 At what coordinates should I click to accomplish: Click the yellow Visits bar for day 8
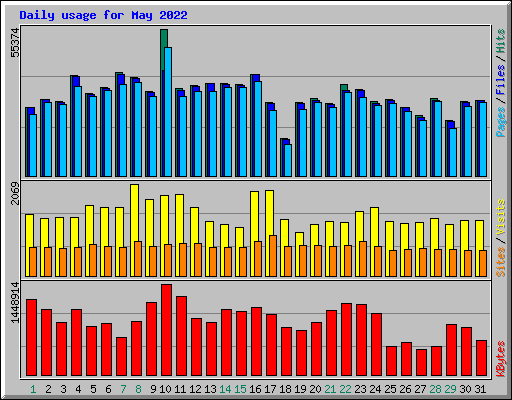click(134, 213)
